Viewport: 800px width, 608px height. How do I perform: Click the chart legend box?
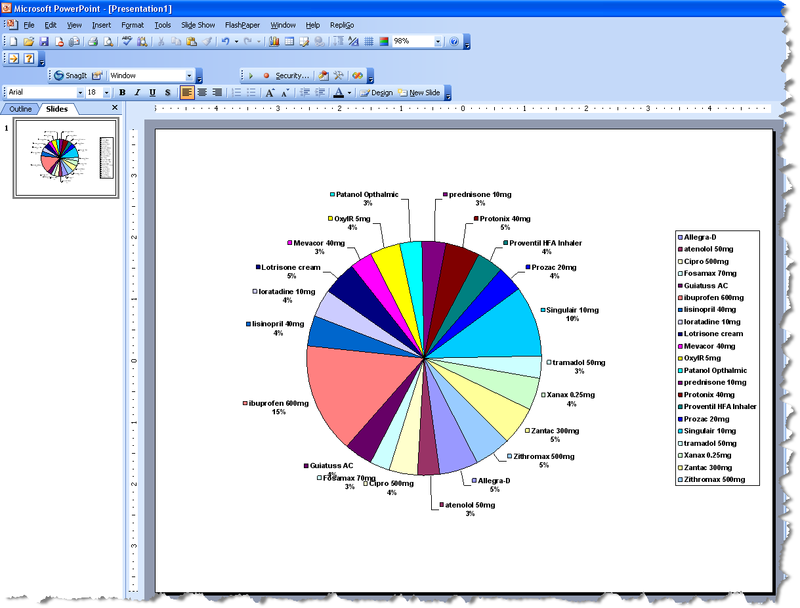coord(717,358)
